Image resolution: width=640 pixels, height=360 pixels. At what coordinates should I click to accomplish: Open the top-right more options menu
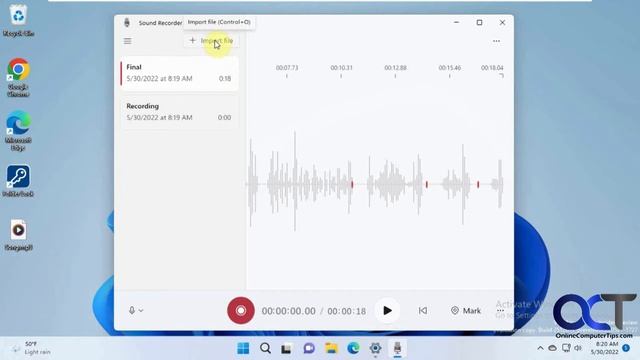pos(496,41)
